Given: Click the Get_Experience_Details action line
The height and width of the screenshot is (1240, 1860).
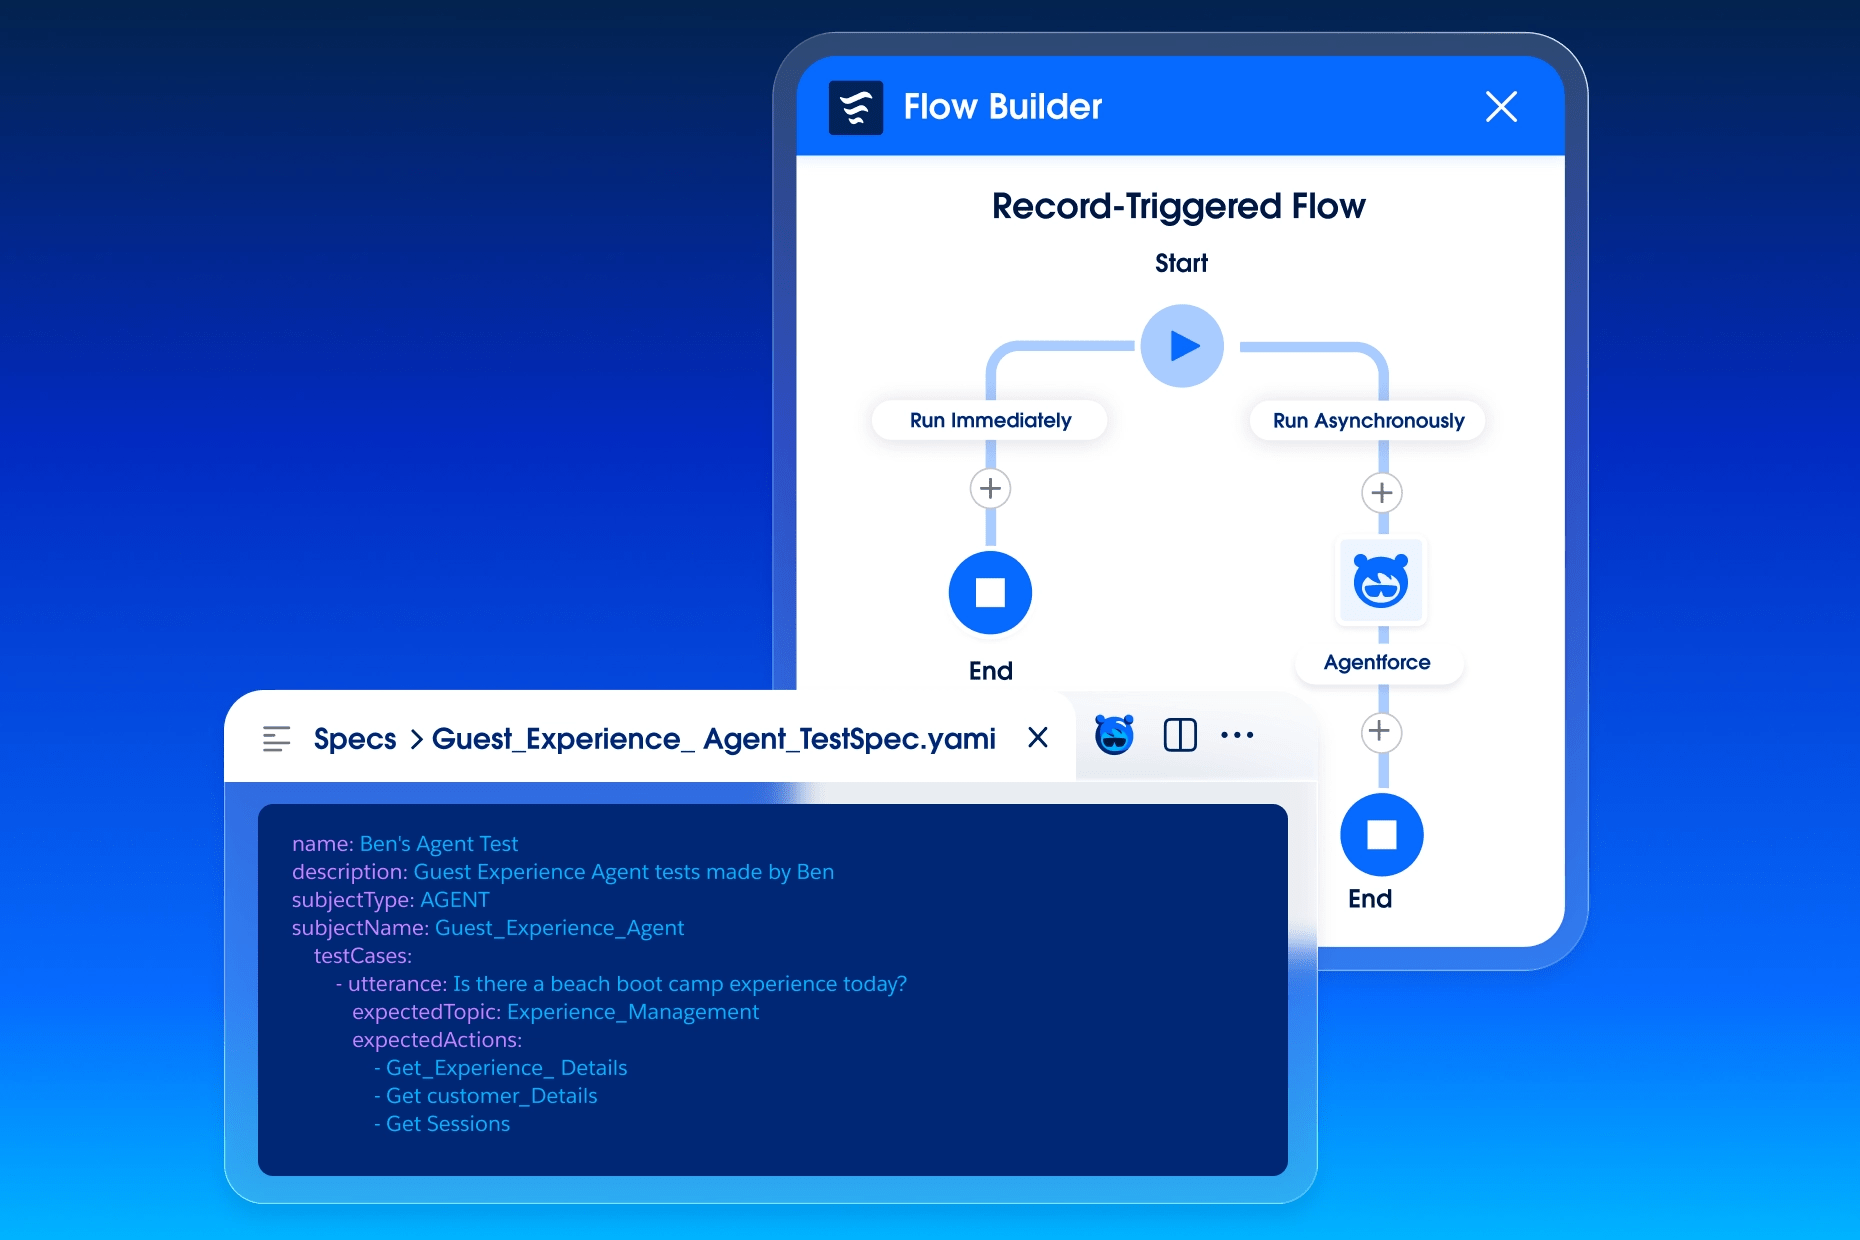Looking at the screenshot, I should coord(500,1068).
